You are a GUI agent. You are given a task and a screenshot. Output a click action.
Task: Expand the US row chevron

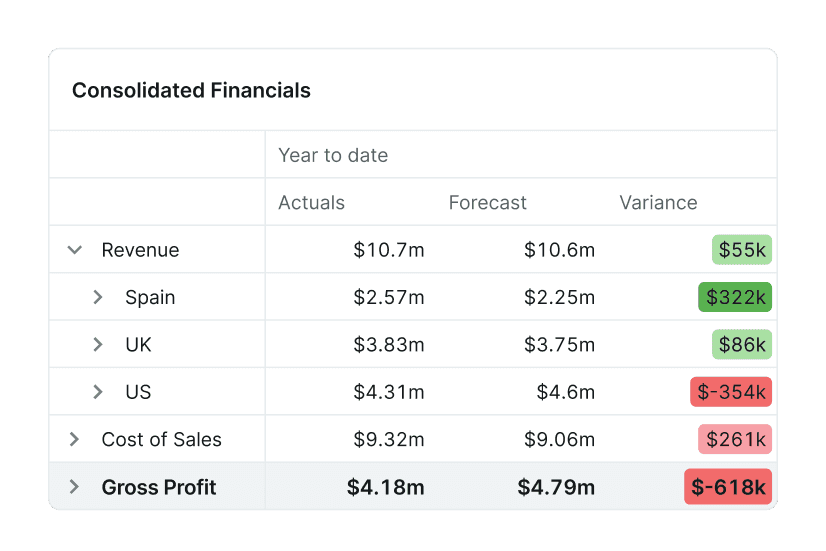tap(98, 392)
